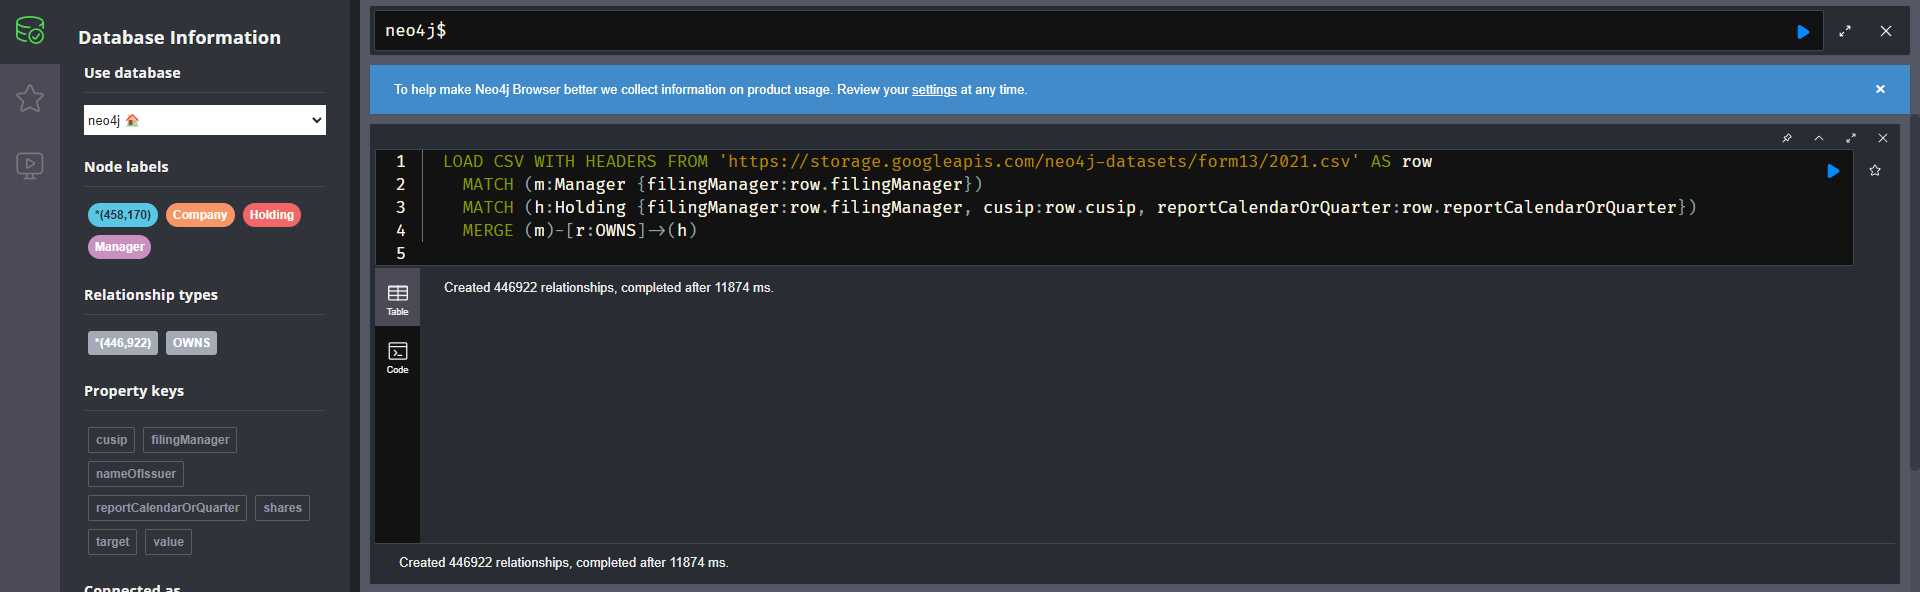Select the Company node label

(x=200, y=215)
